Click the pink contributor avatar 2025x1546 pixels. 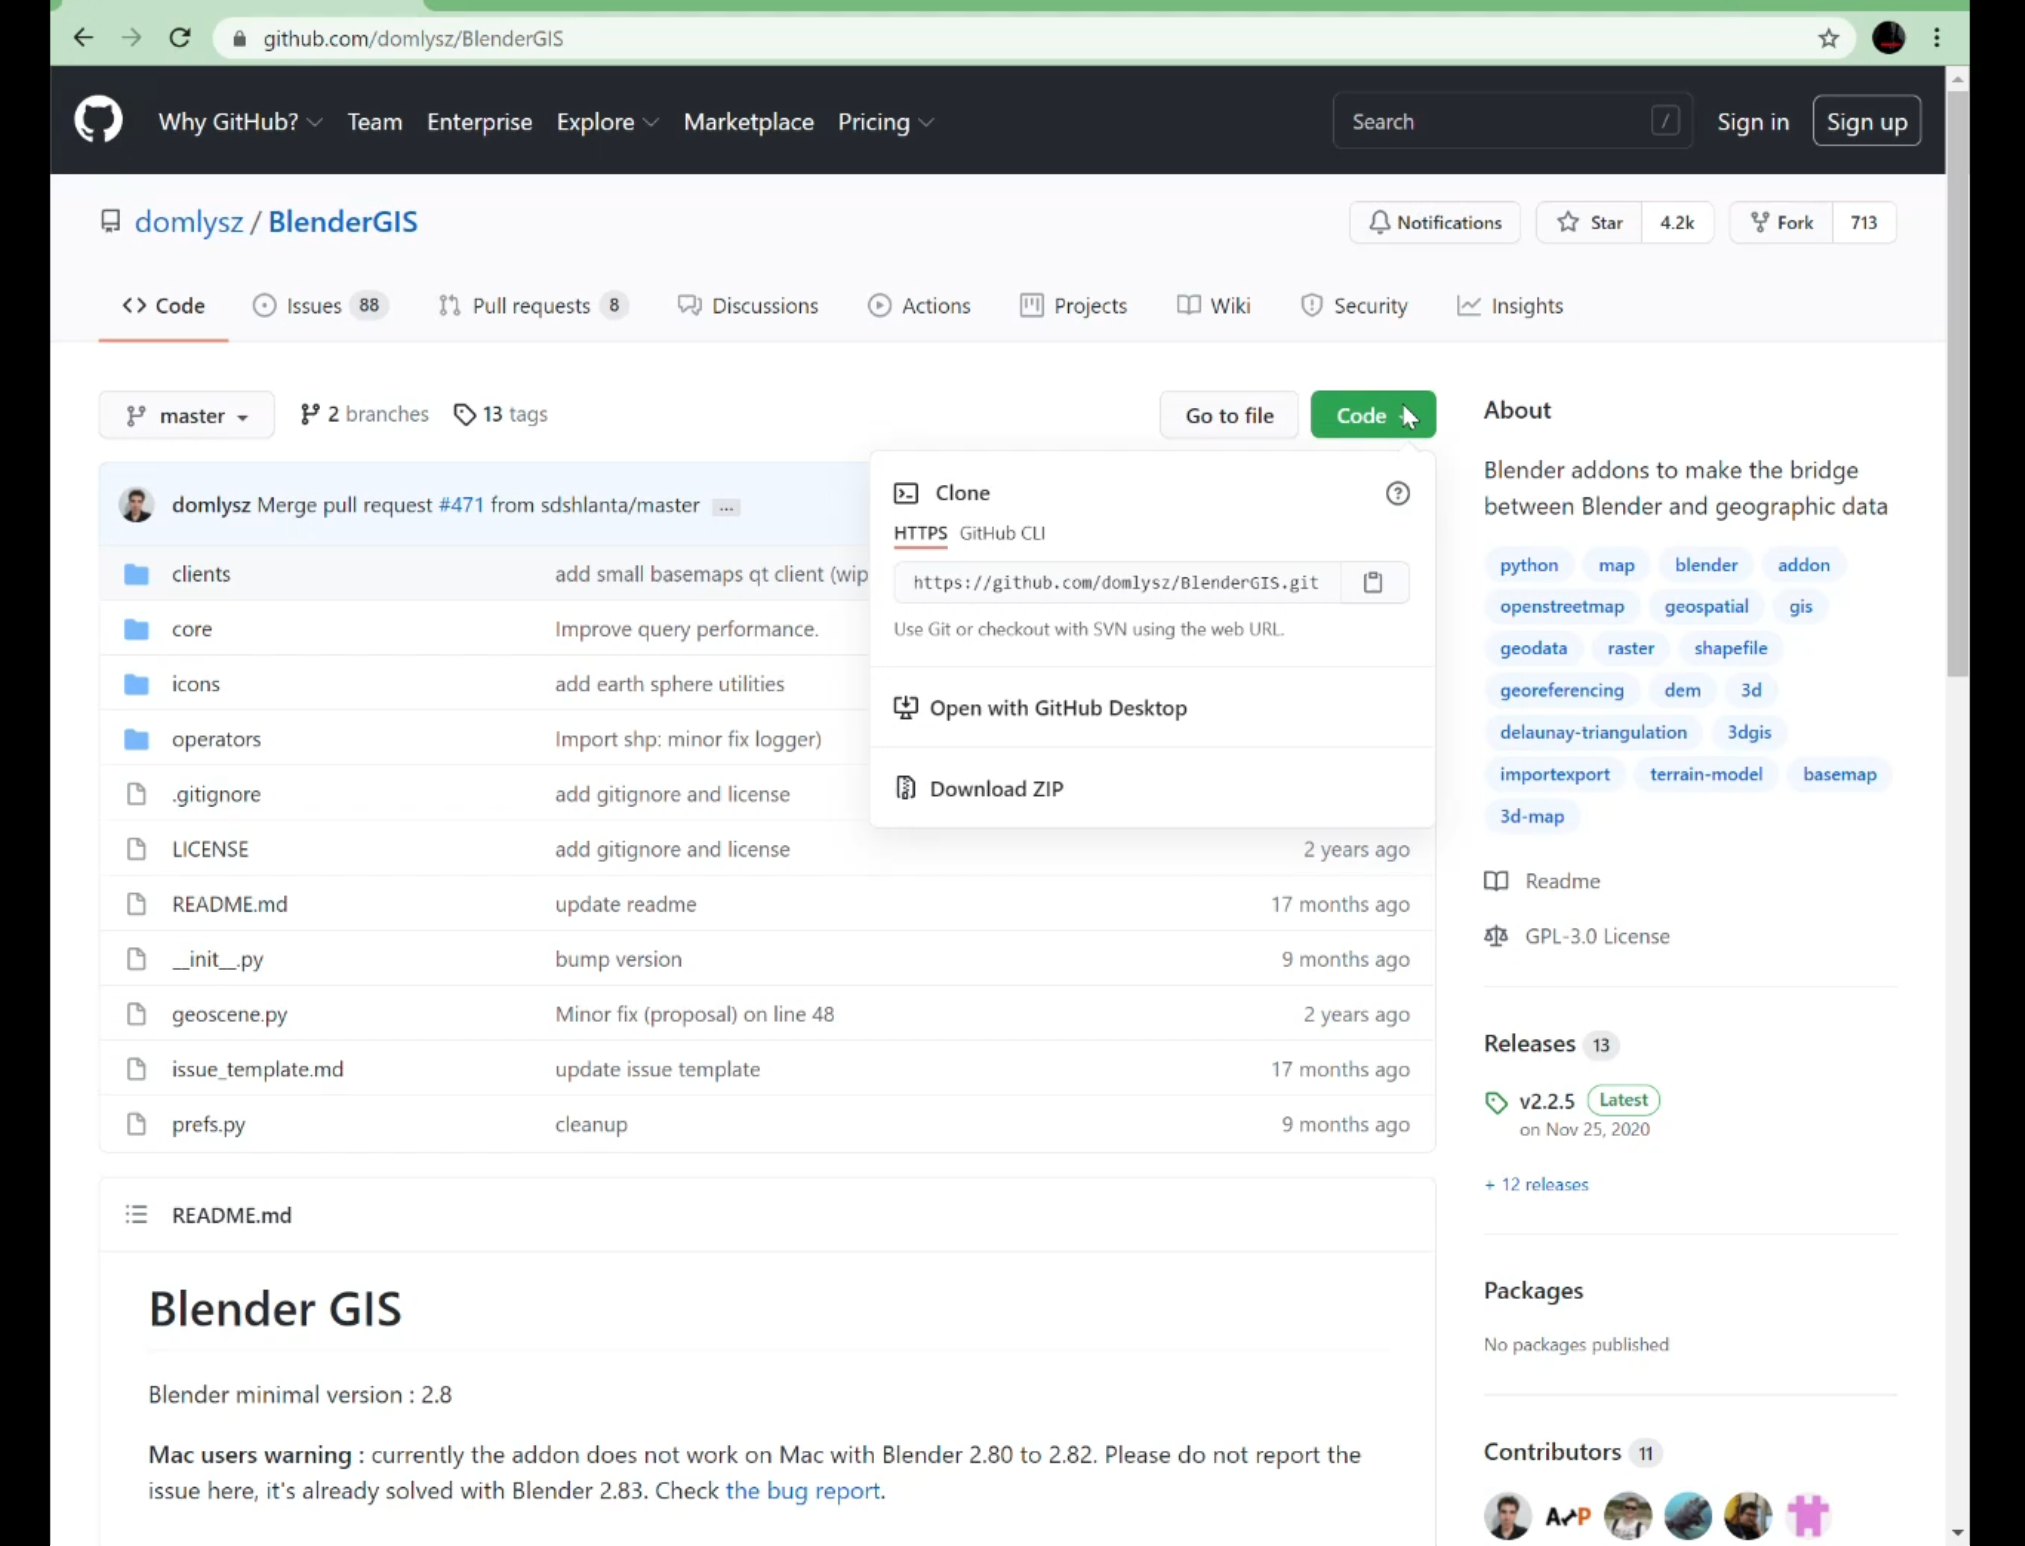[x=1807, y=1516]
